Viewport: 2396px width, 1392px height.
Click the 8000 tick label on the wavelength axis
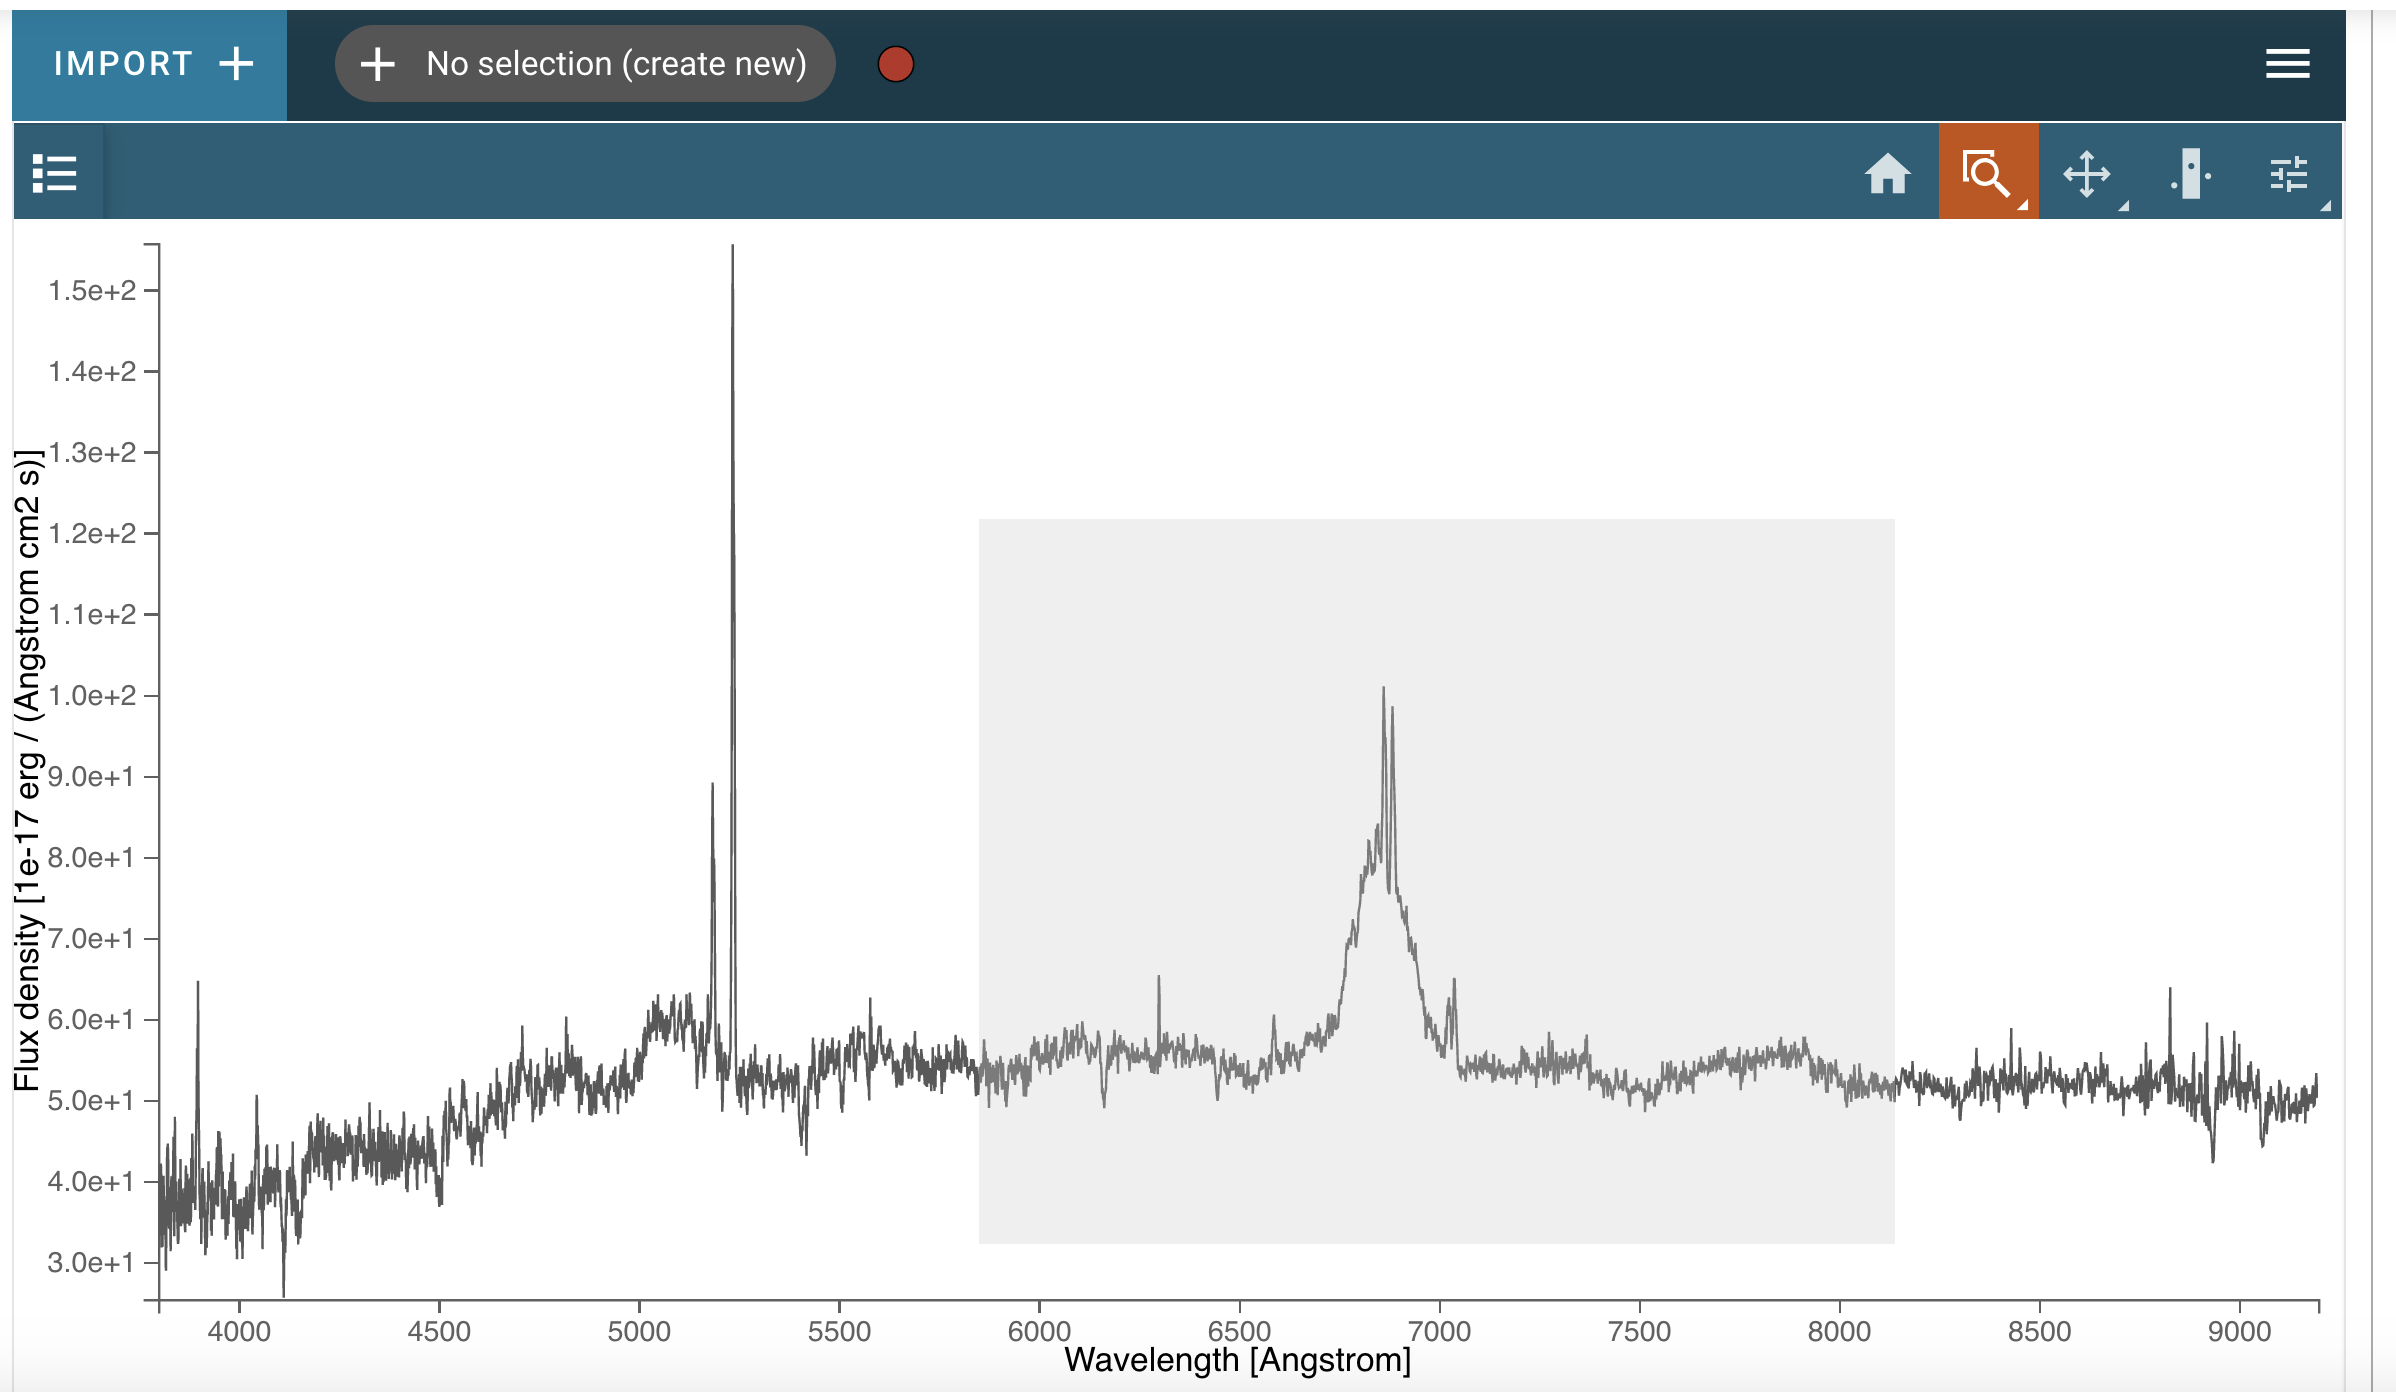1839,1331
